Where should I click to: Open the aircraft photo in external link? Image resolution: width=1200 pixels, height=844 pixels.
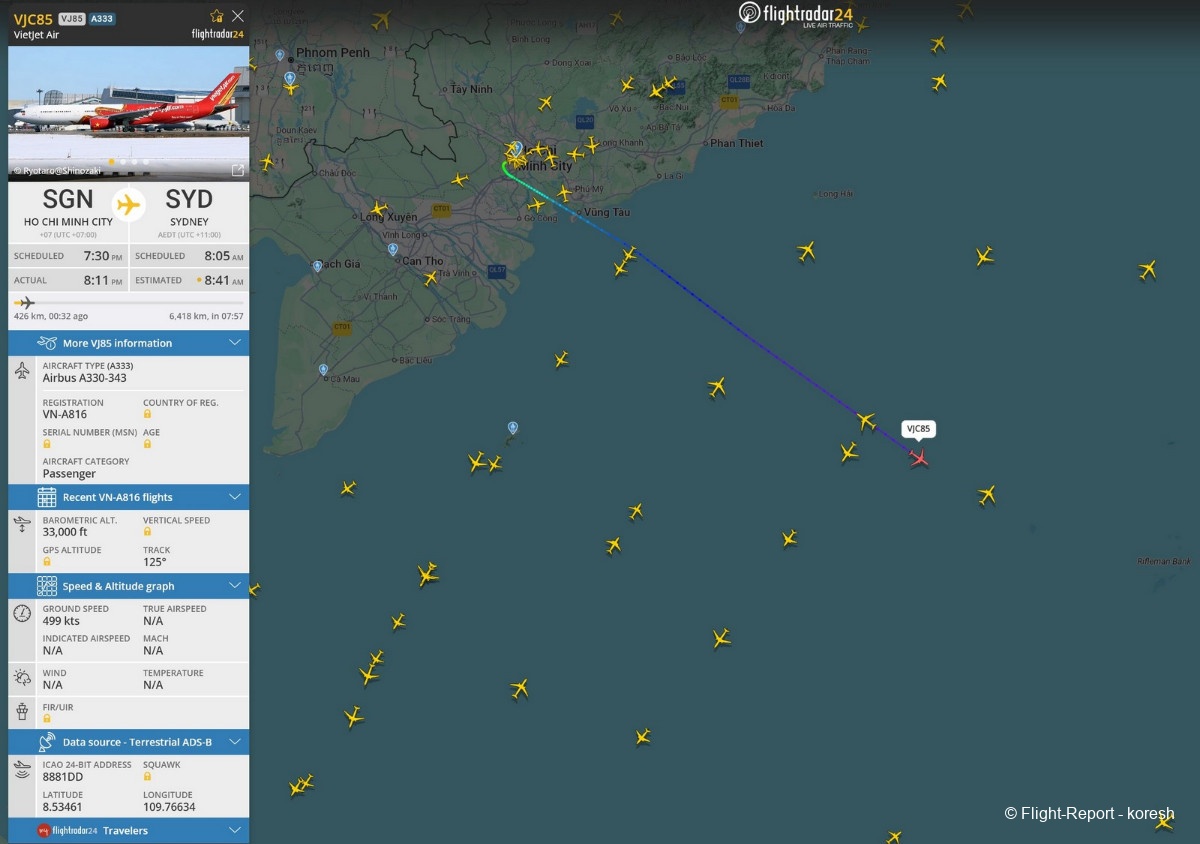click(237, 170)
